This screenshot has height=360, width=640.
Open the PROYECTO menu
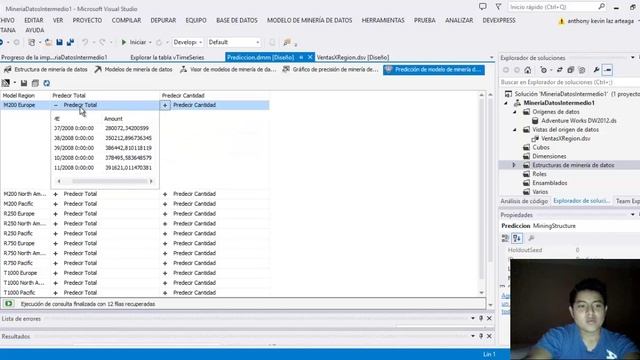coord(87,20)
